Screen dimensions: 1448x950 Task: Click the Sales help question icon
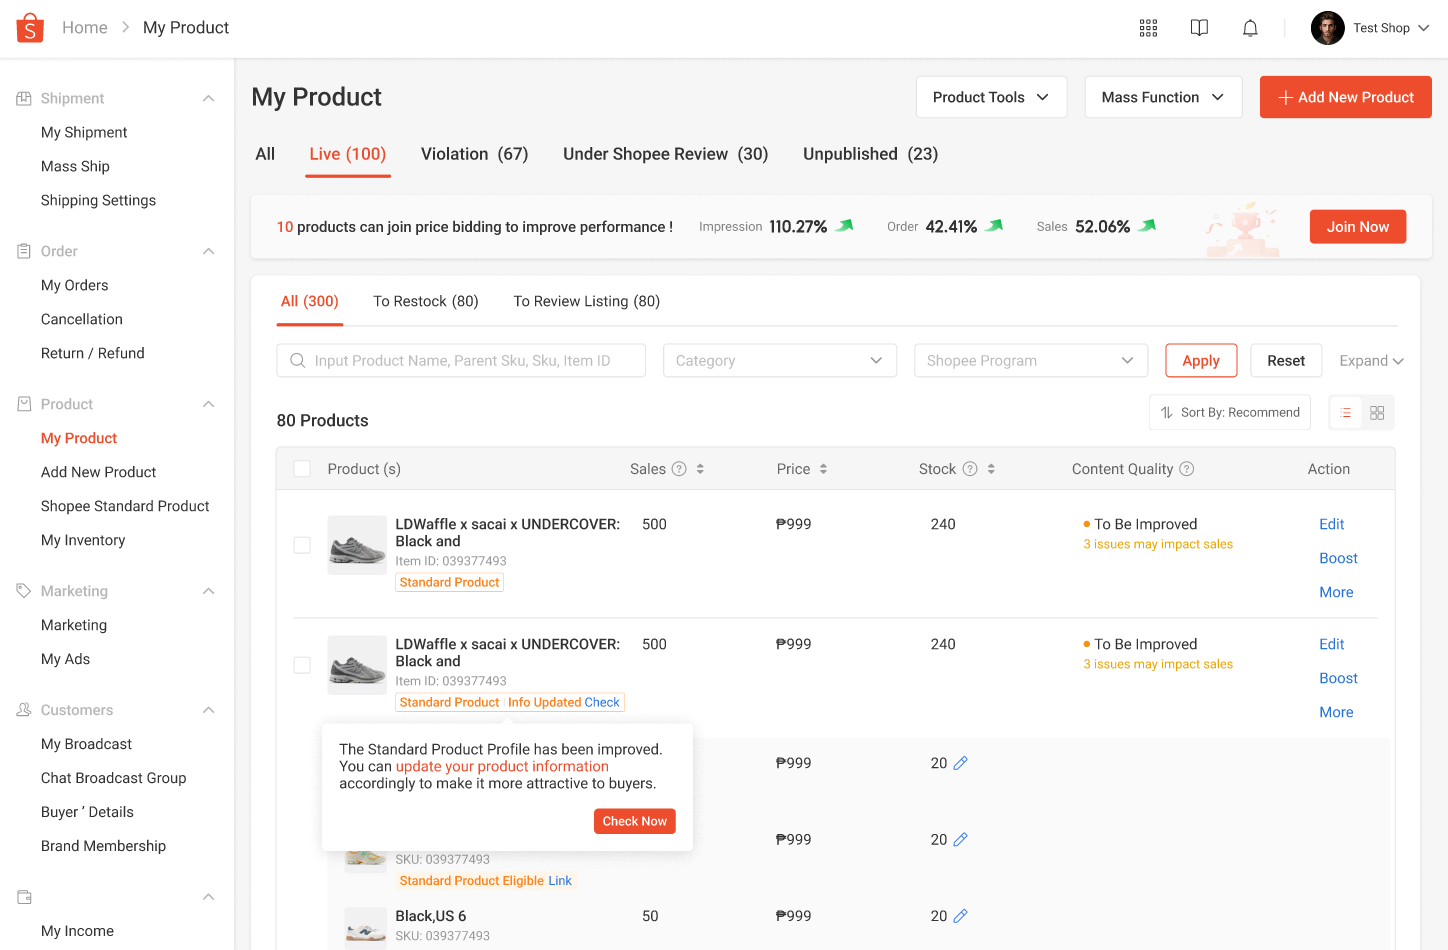tap(679, 469)
